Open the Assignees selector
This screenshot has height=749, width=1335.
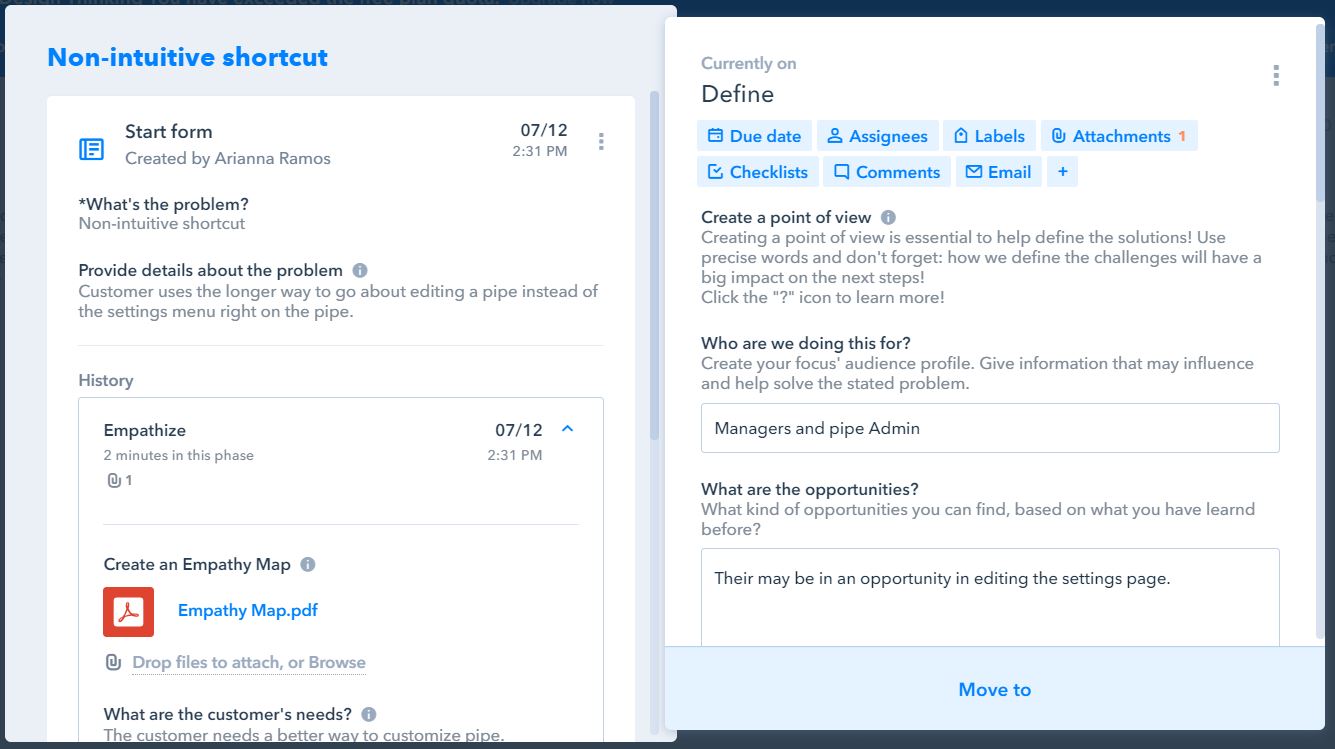click(x=877, y=136)
